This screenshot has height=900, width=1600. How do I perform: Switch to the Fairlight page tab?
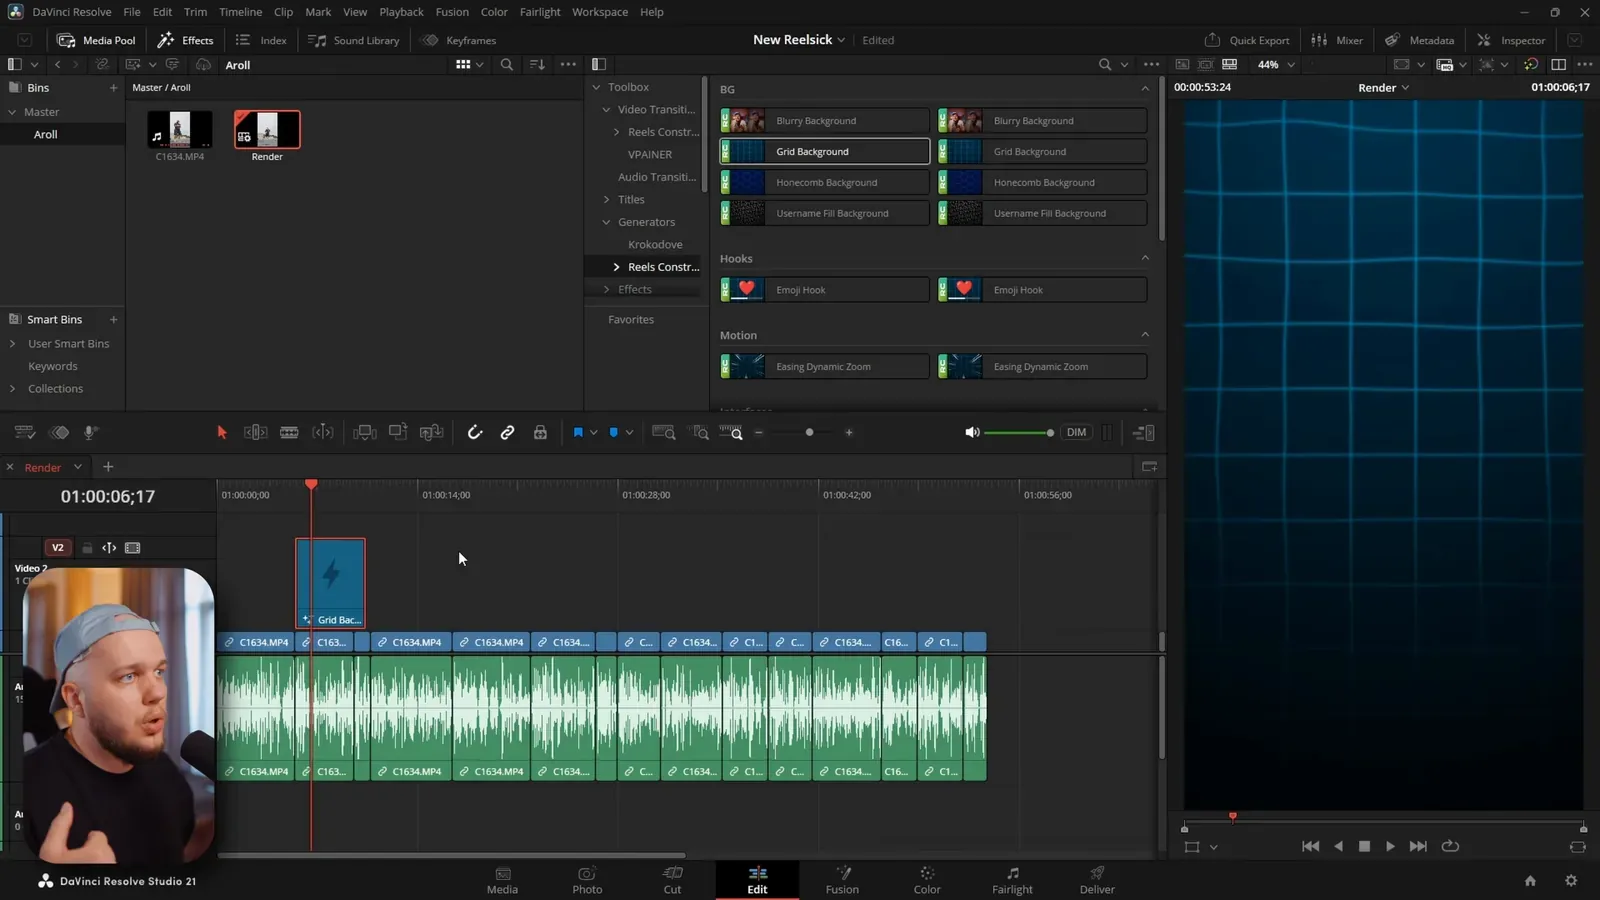coord(1012,880)
